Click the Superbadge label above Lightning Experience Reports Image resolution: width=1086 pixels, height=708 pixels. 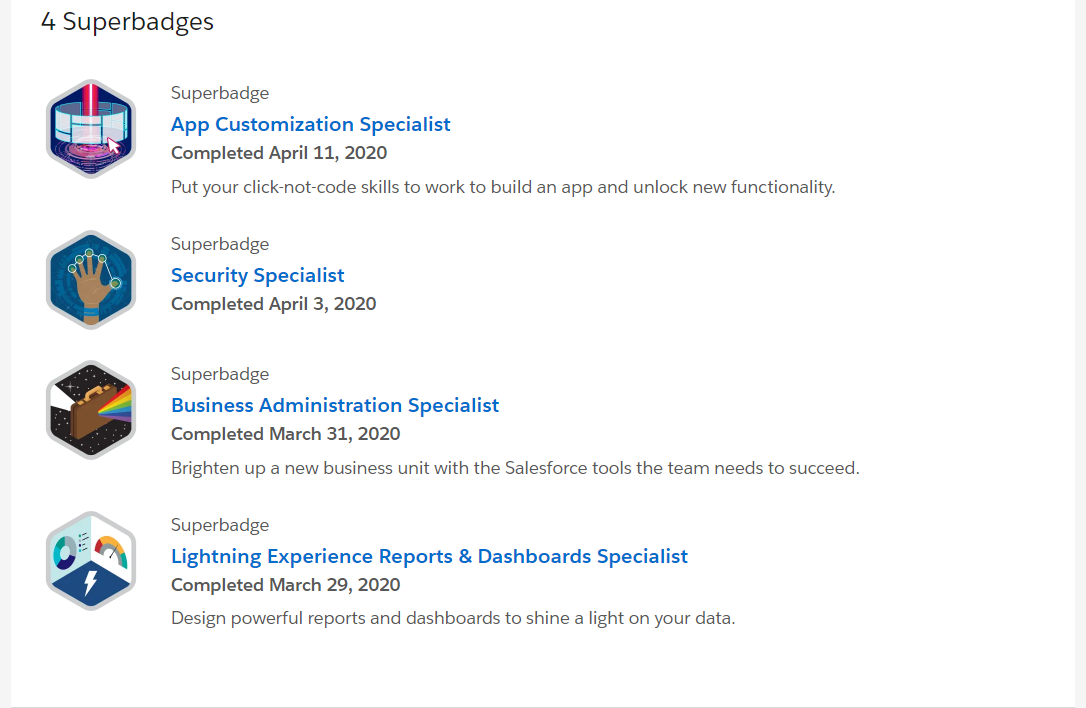coord(219,525)
